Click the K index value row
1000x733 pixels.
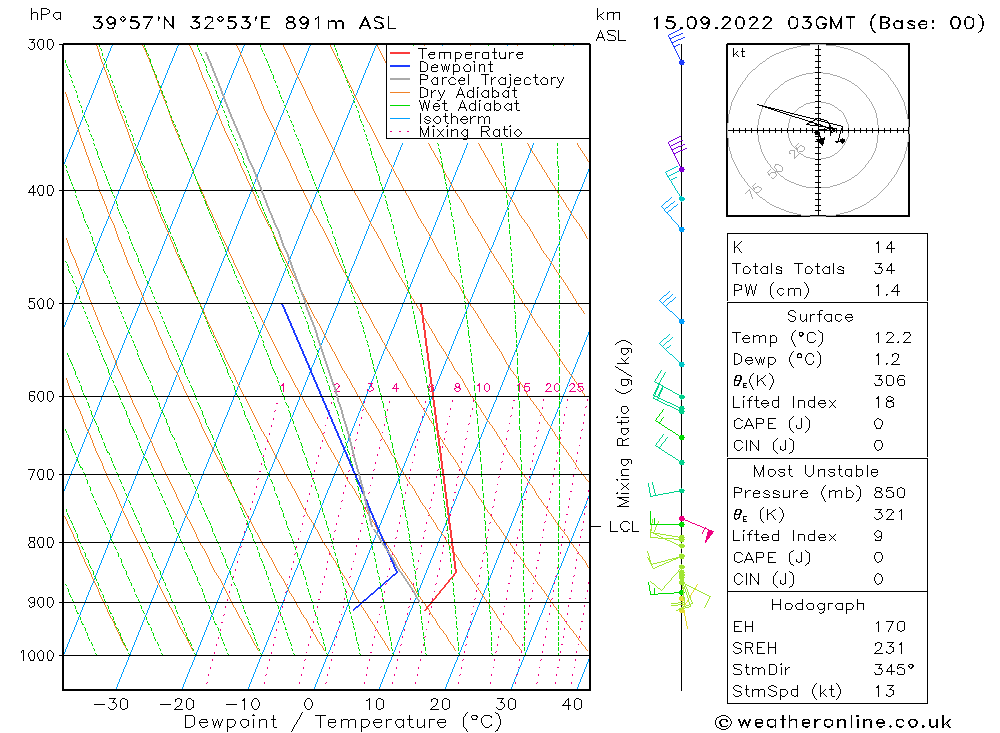[827, 247]
